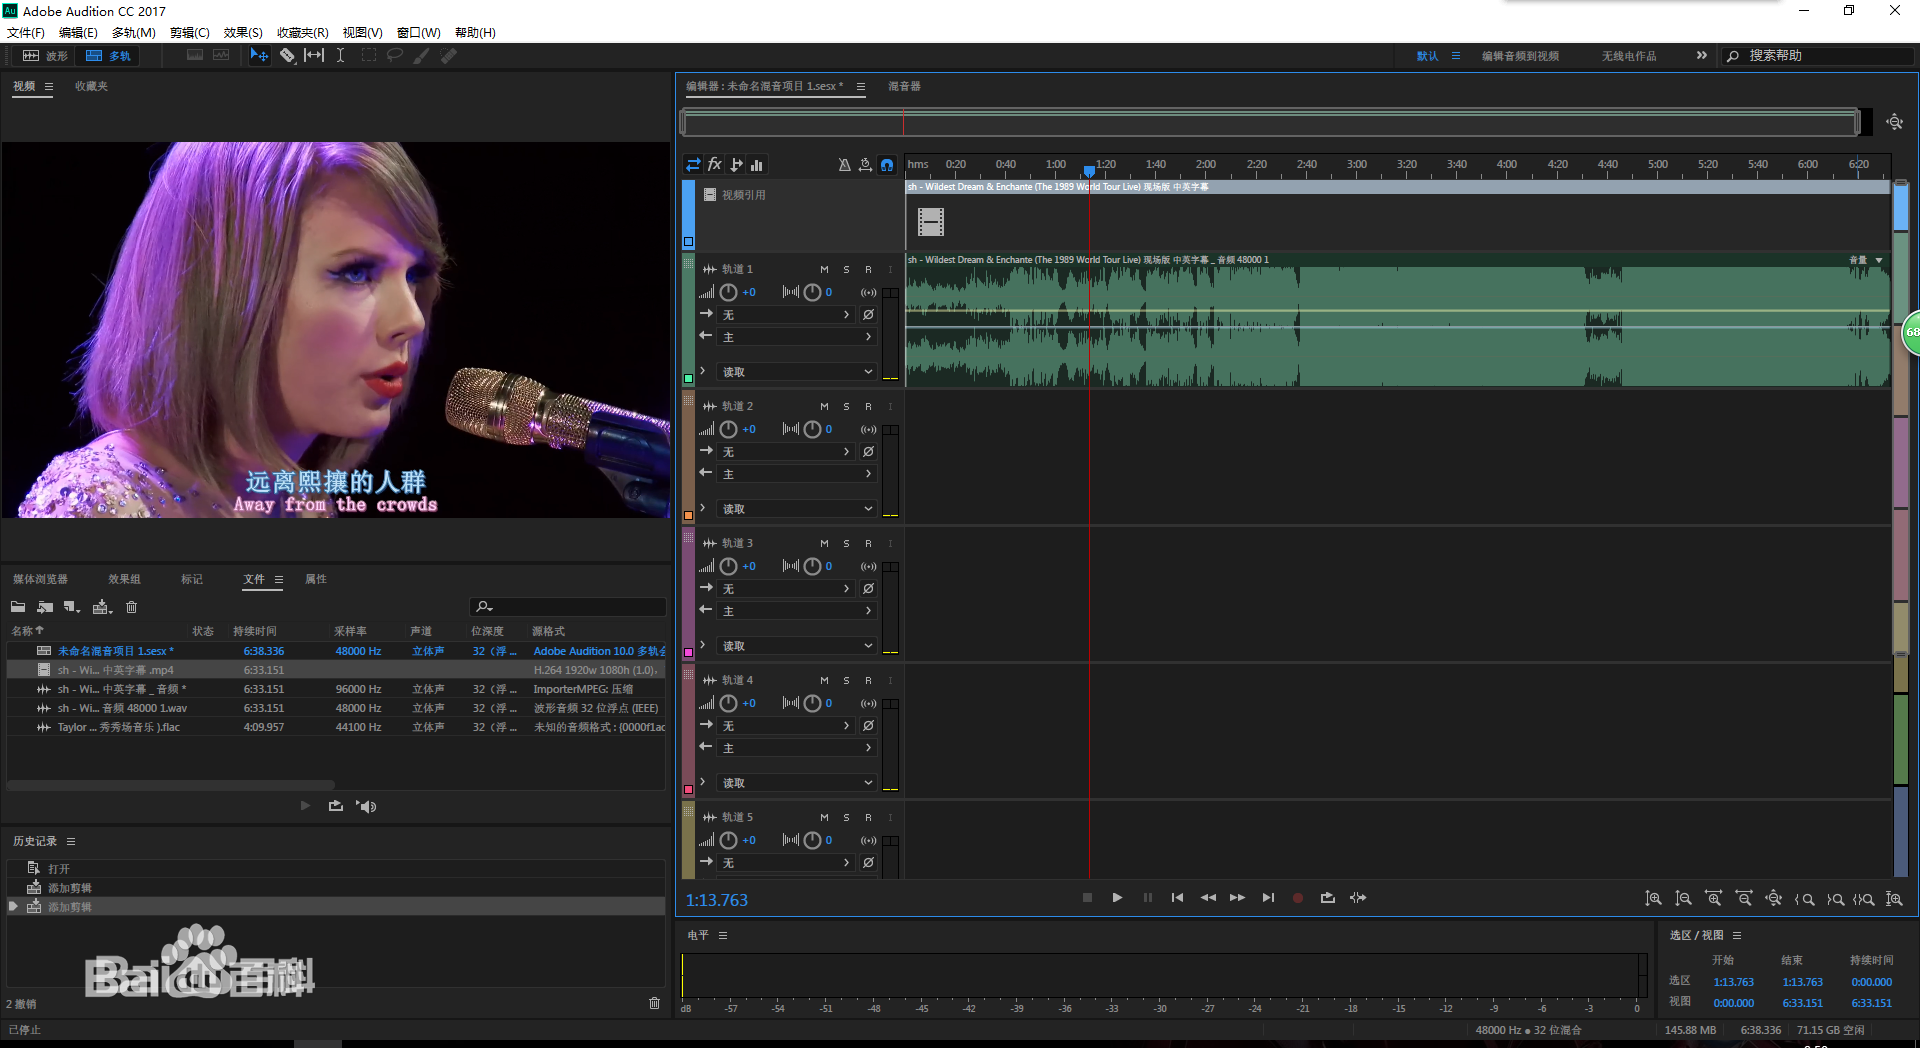This screenshot has width=1920, height=1048.
Task: Toggle skip selection button
Action: (x=1358, y=898)
